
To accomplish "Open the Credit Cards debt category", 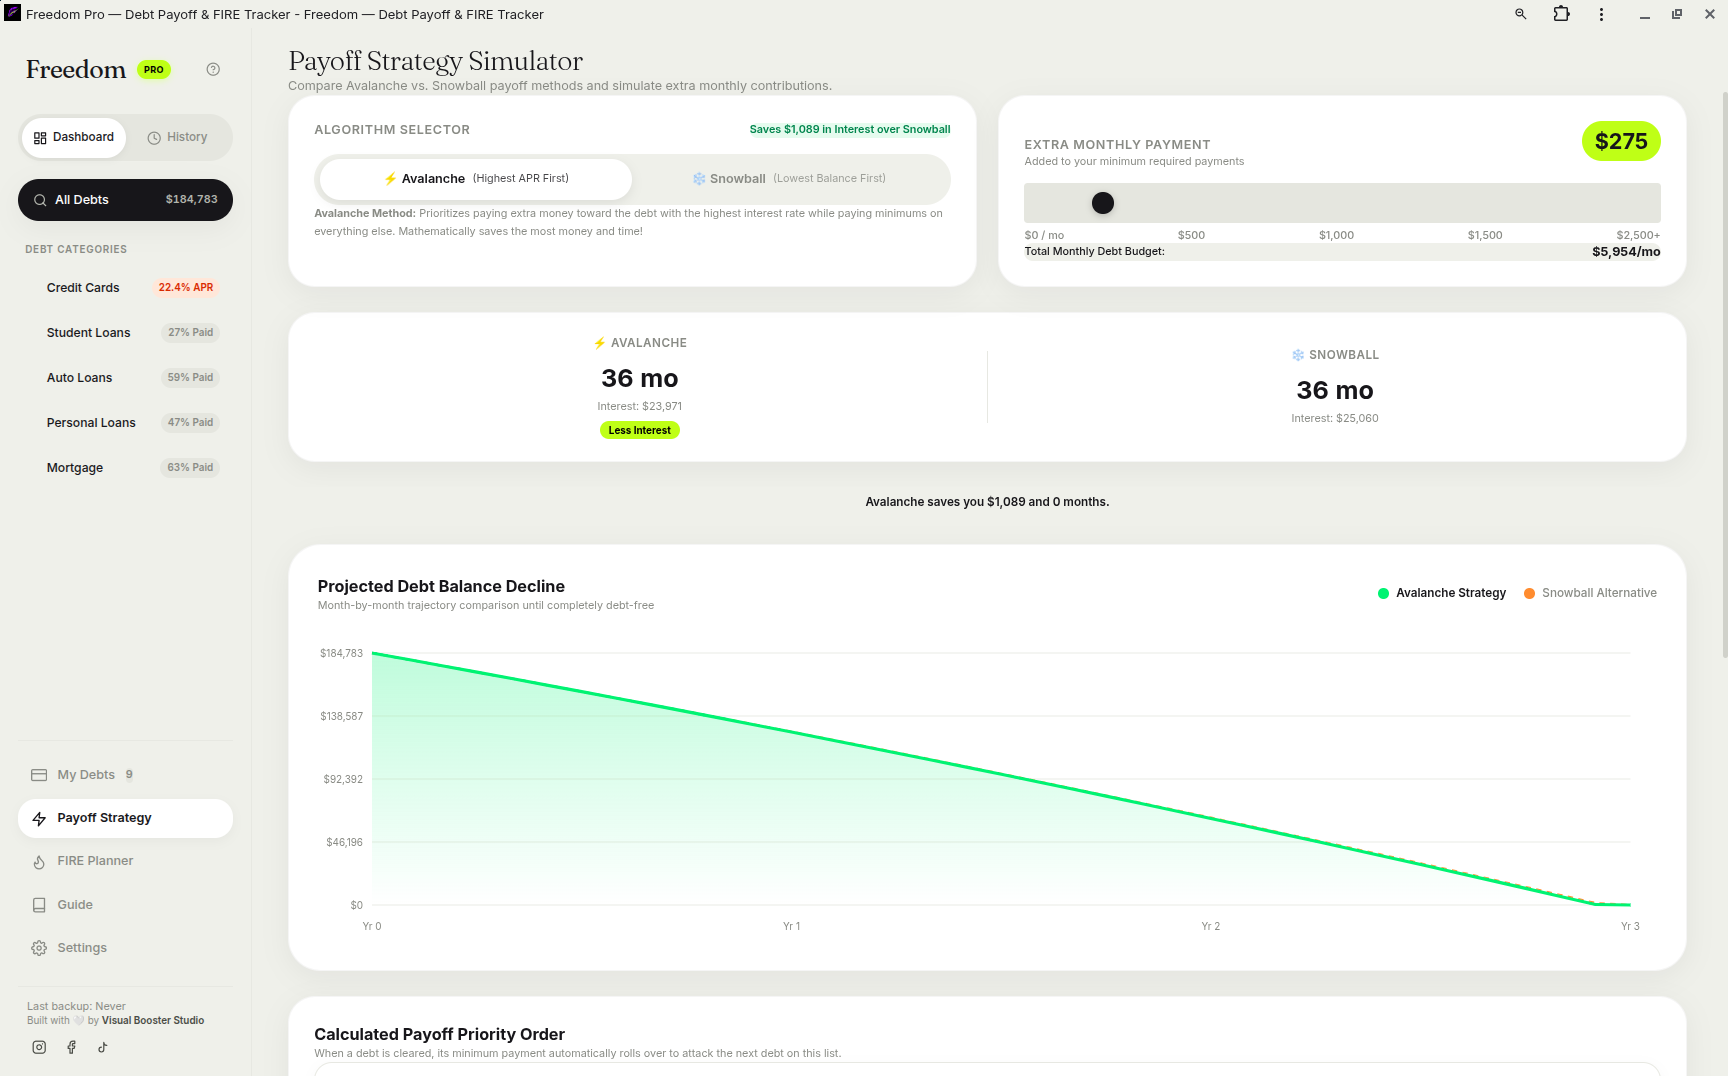I will point(125,288).
